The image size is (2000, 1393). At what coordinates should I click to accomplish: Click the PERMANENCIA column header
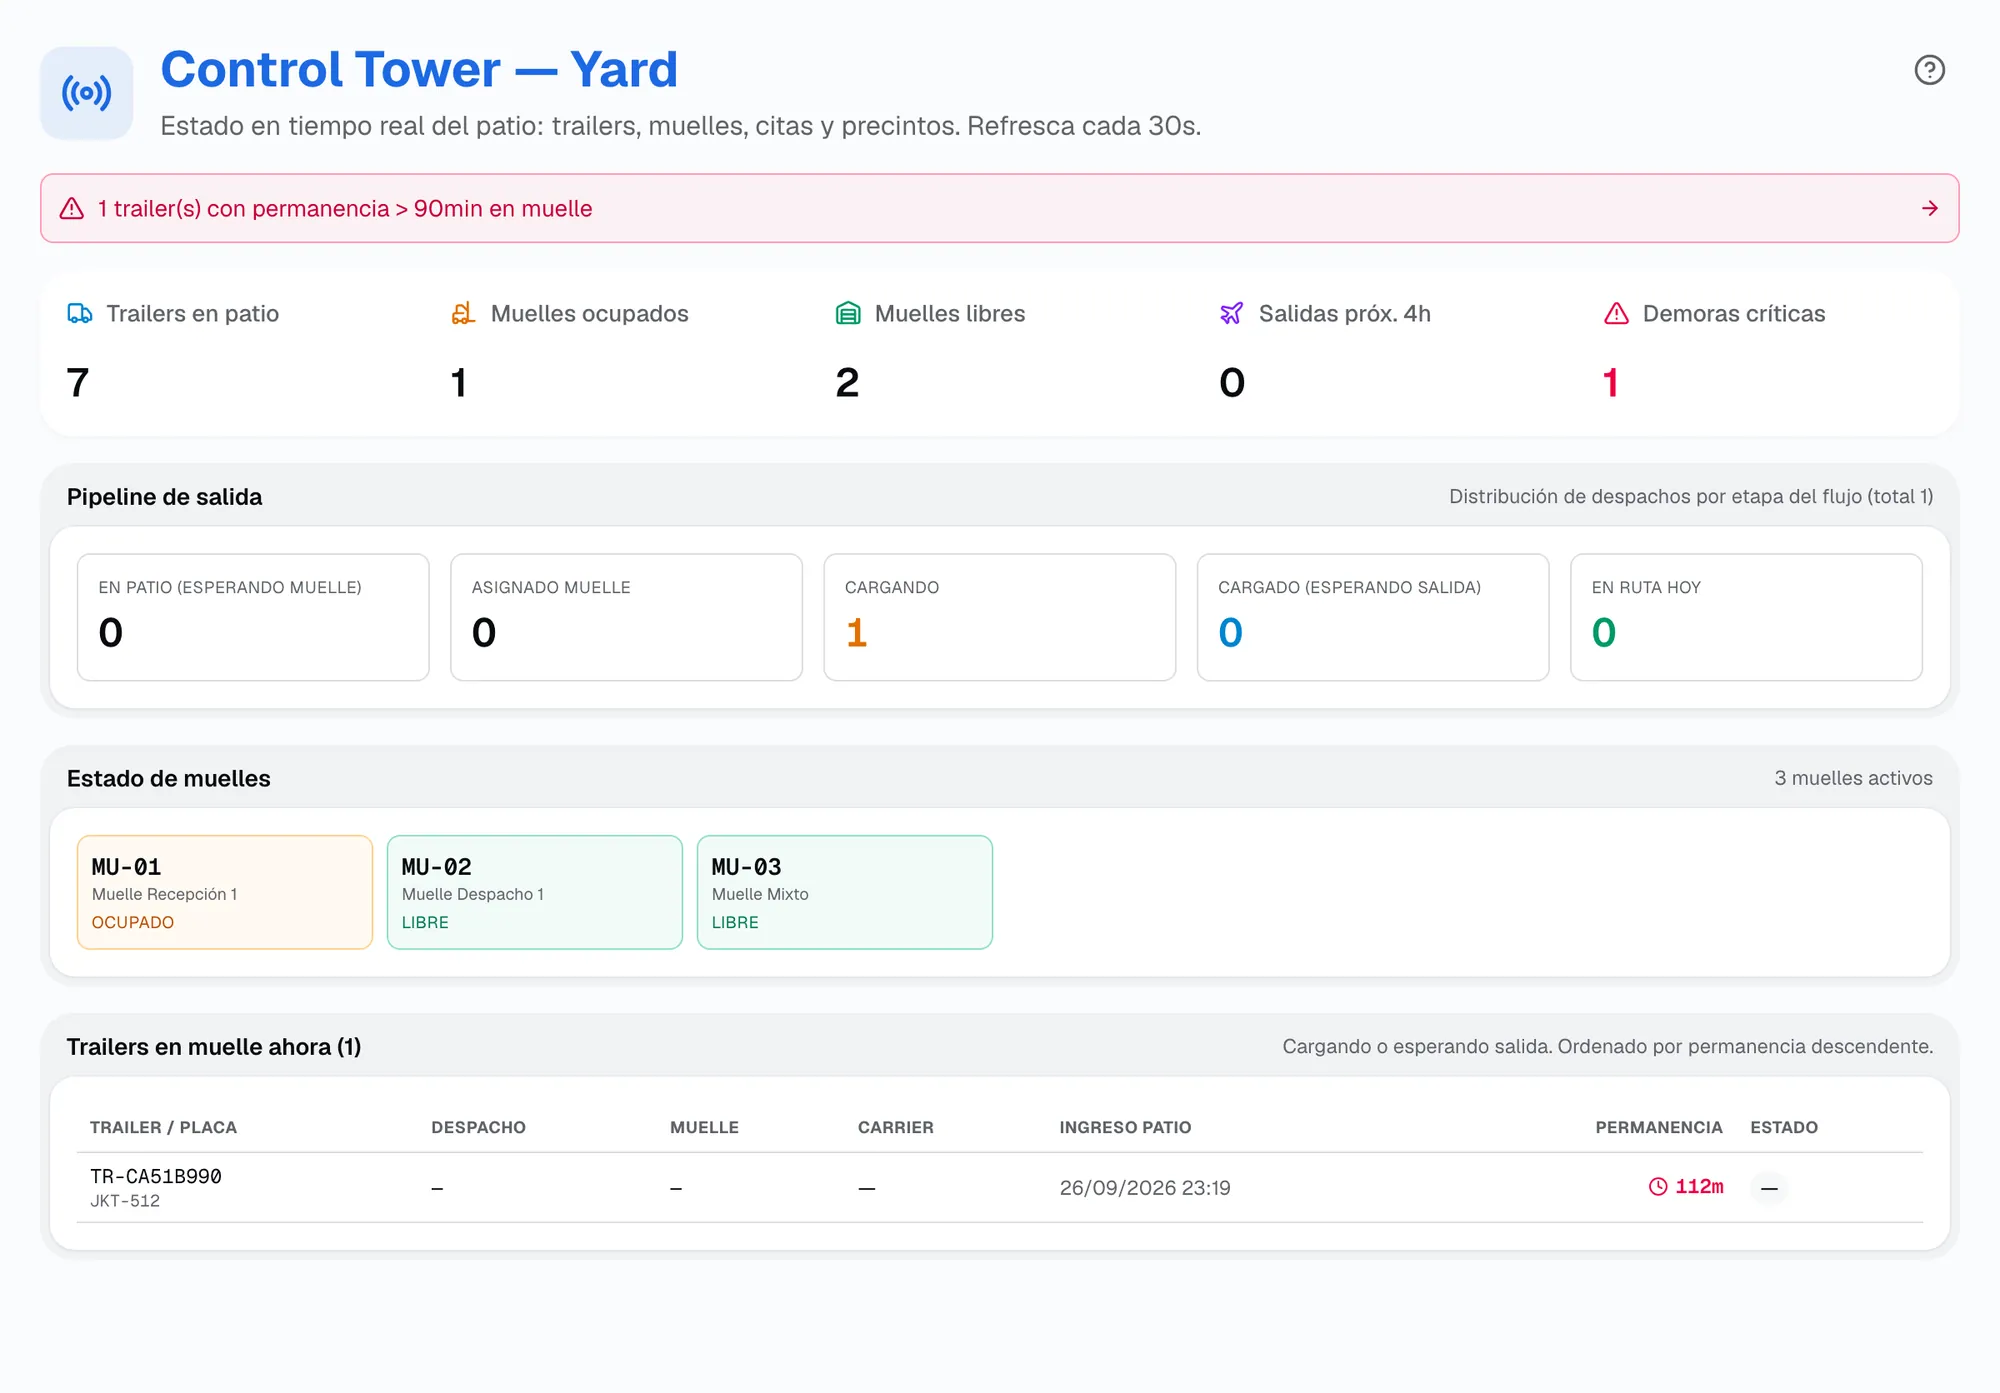[1659, 1127]
